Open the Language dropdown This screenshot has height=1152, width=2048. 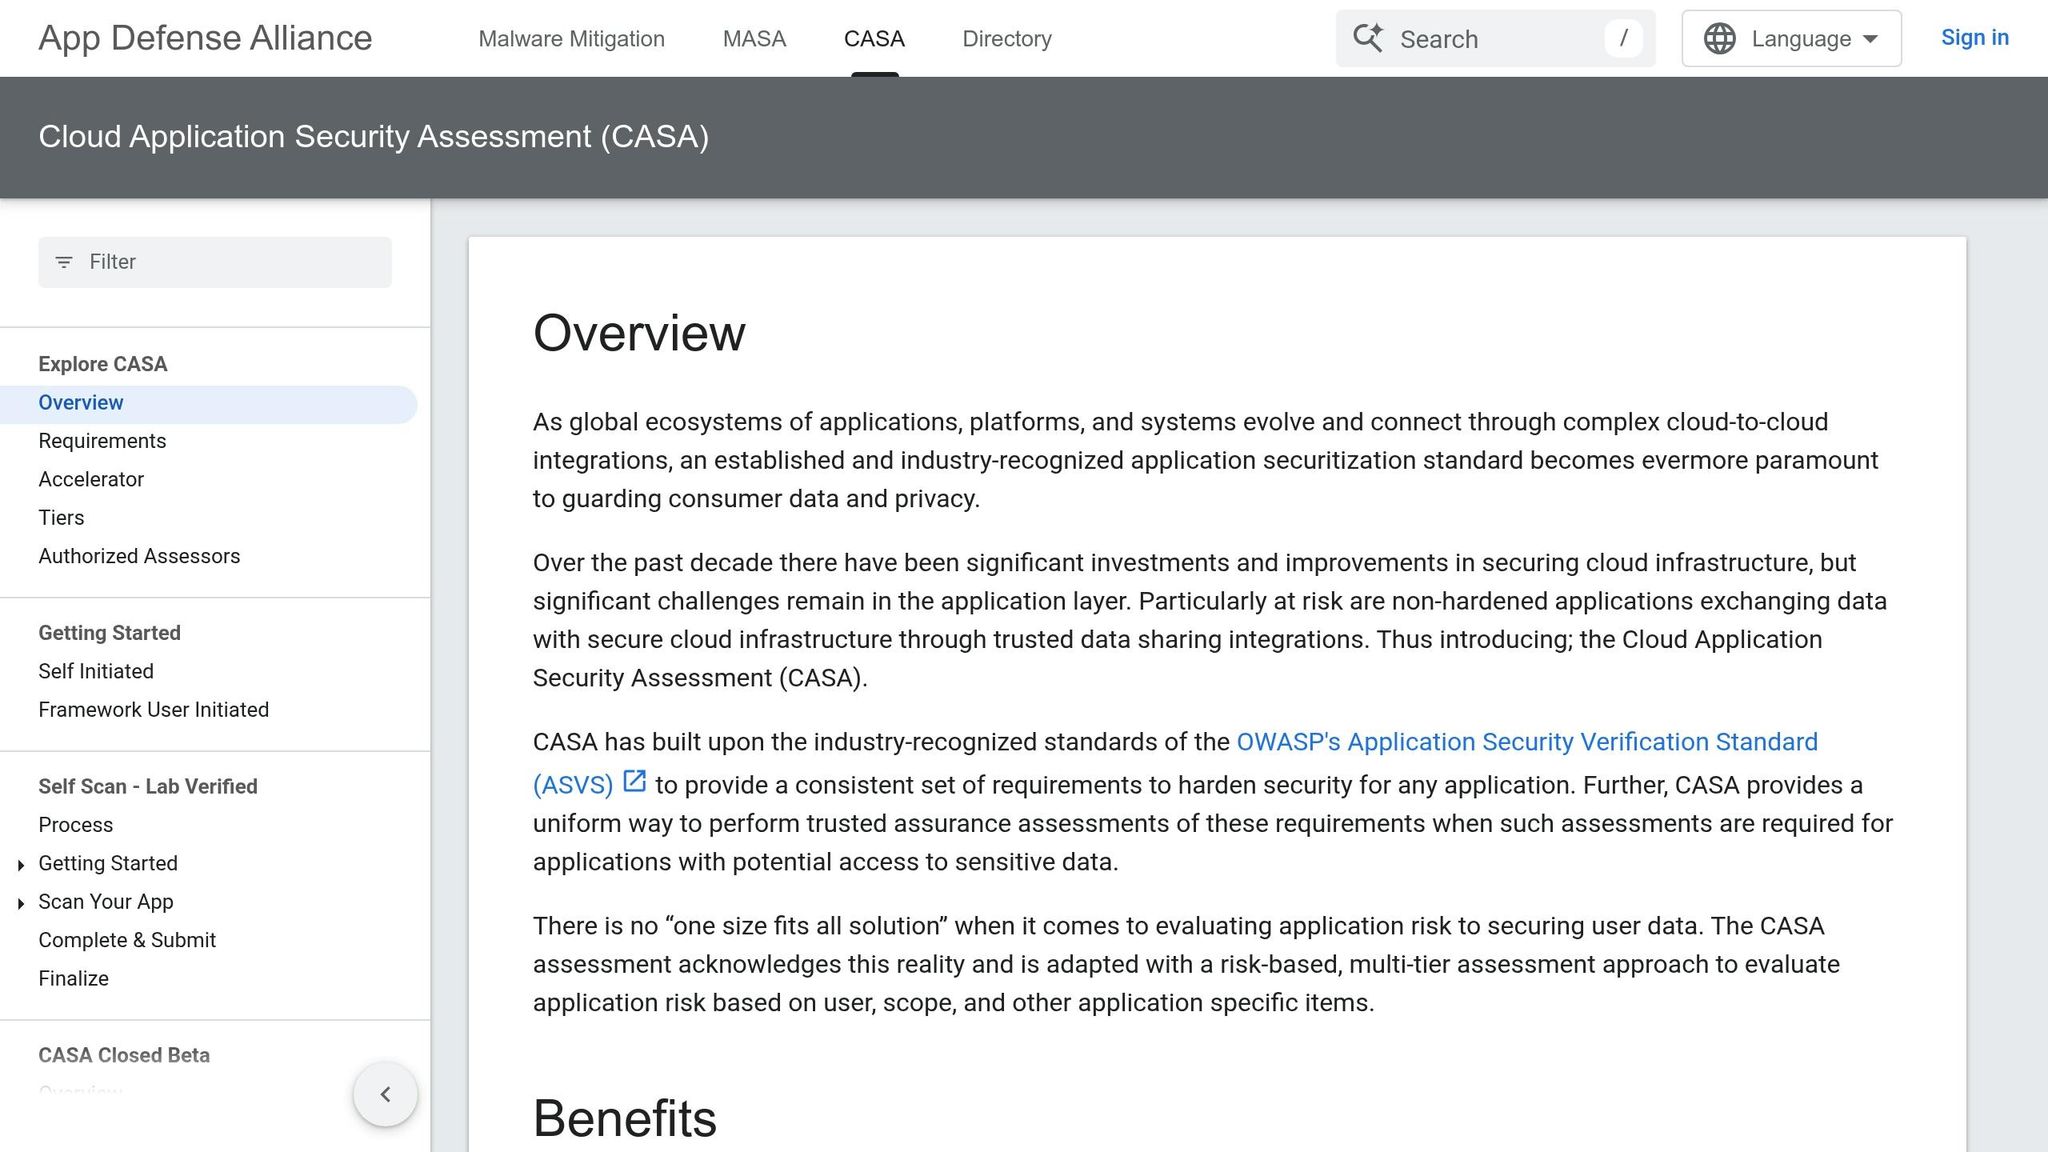point(1791,39)
